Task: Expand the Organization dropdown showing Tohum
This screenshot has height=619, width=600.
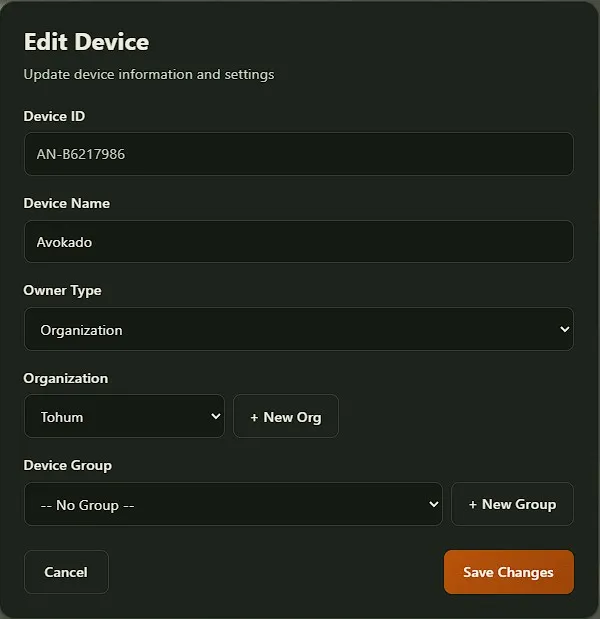Action: pos(124,416)
